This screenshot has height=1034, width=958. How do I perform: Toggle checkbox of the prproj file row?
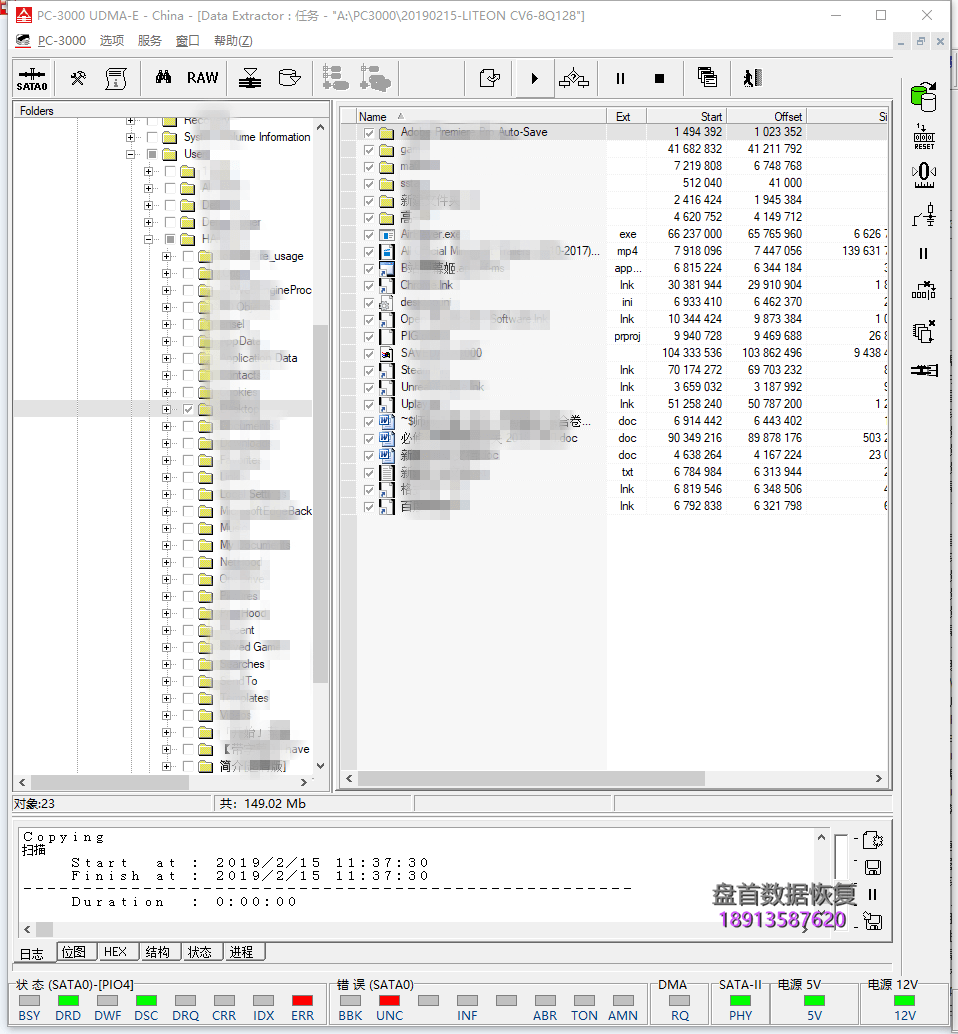pos(369,337)
